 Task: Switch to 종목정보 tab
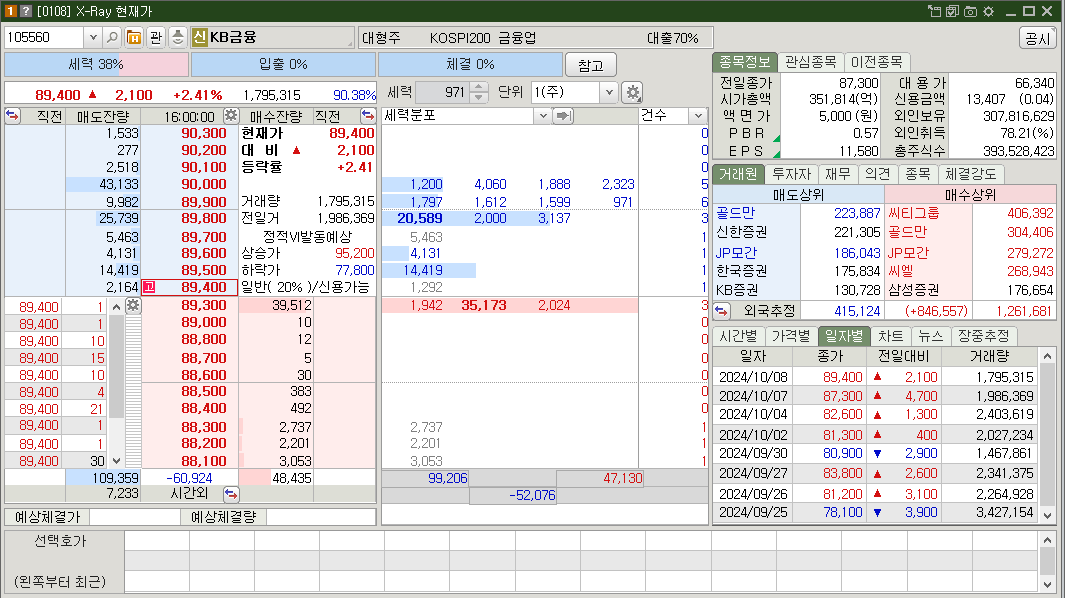click(x=744, y=62)
